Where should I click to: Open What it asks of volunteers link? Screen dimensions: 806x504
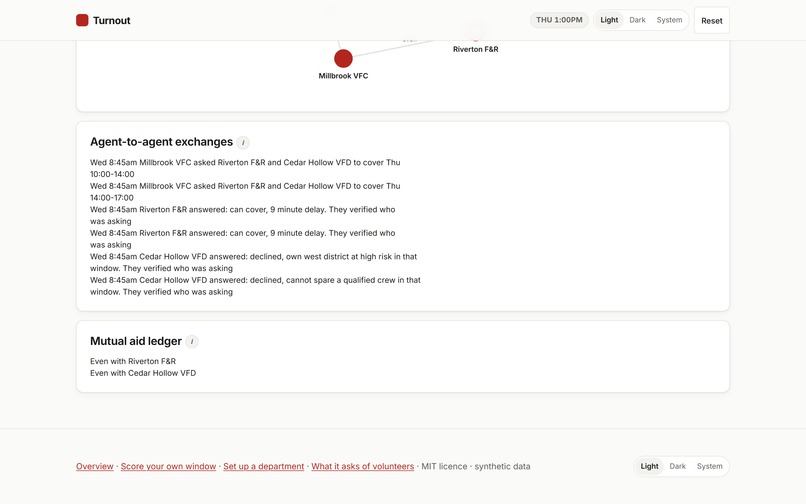tap(362, 466)
